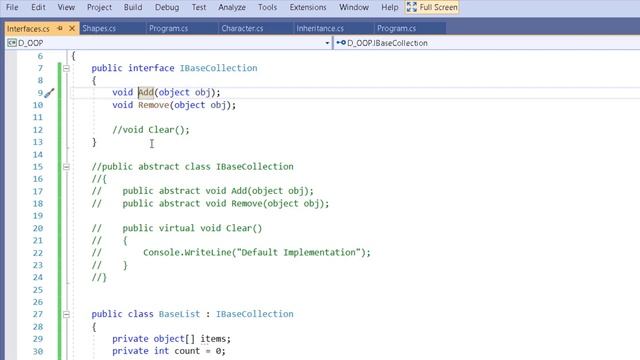
Task: Click BaseList class name on line 27
Action: click(179, 314)
